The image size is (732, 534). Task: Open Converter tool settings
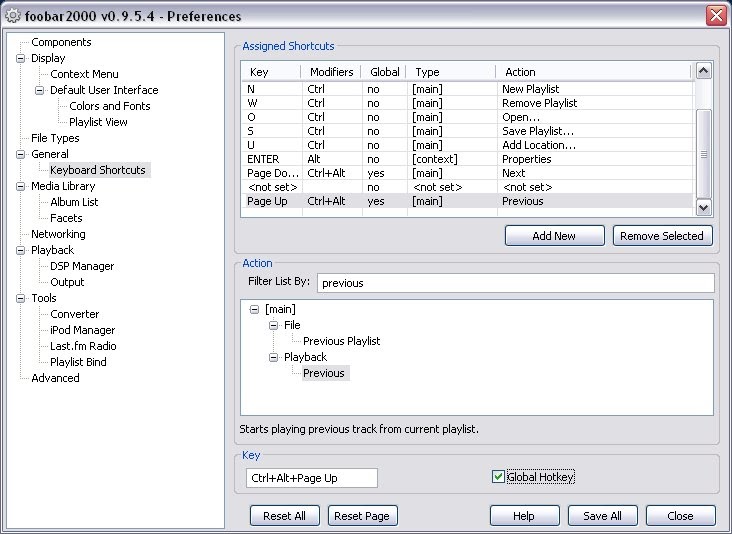coord(75,314)
